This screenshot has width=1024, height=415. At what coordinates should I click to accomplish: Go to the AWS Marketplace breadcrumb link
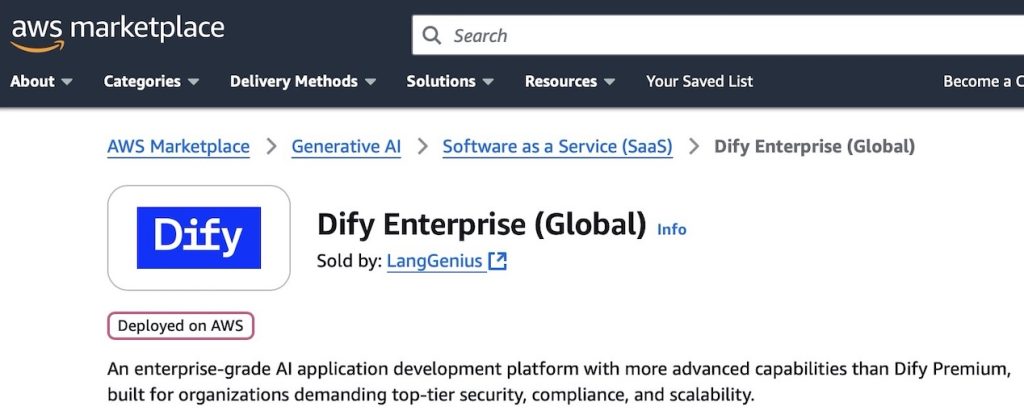click(178, 147)
